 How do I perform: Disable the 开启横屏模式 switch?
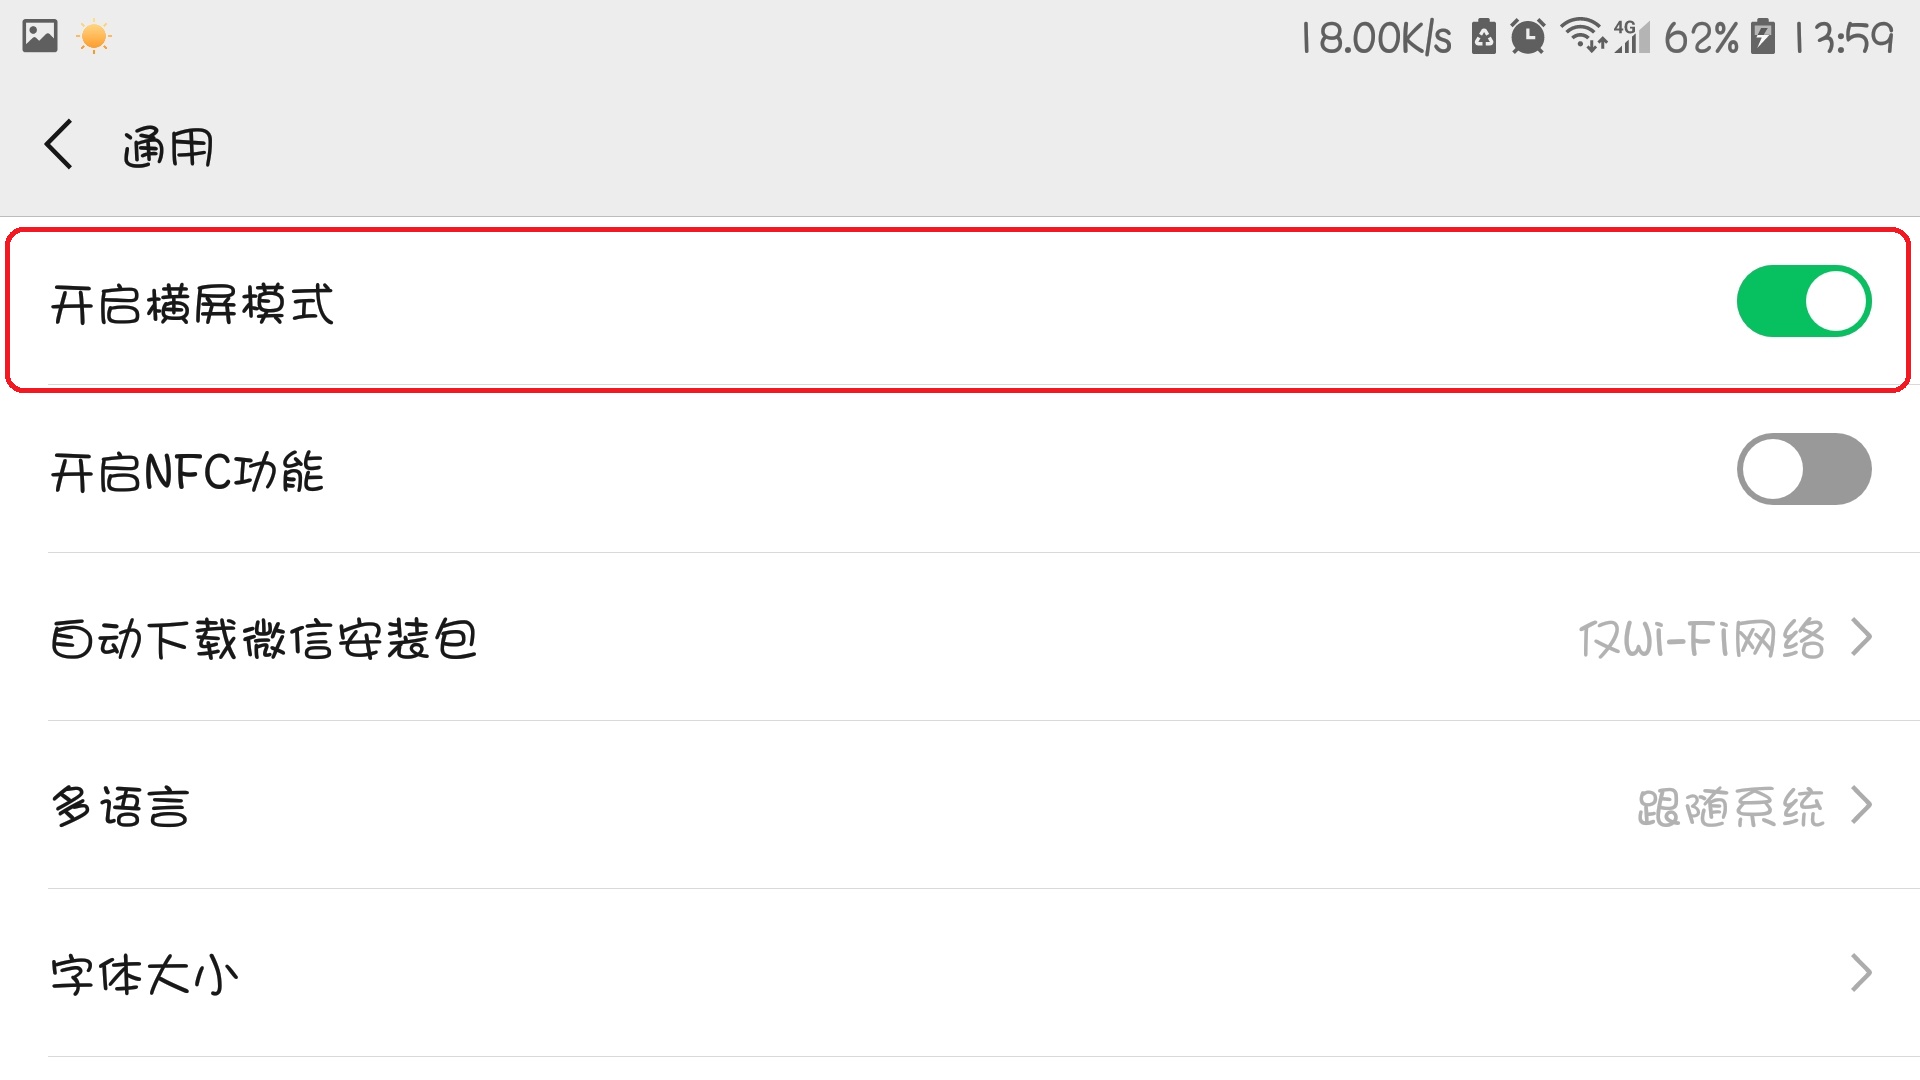pyautogui.click(x=1804, y=301)
